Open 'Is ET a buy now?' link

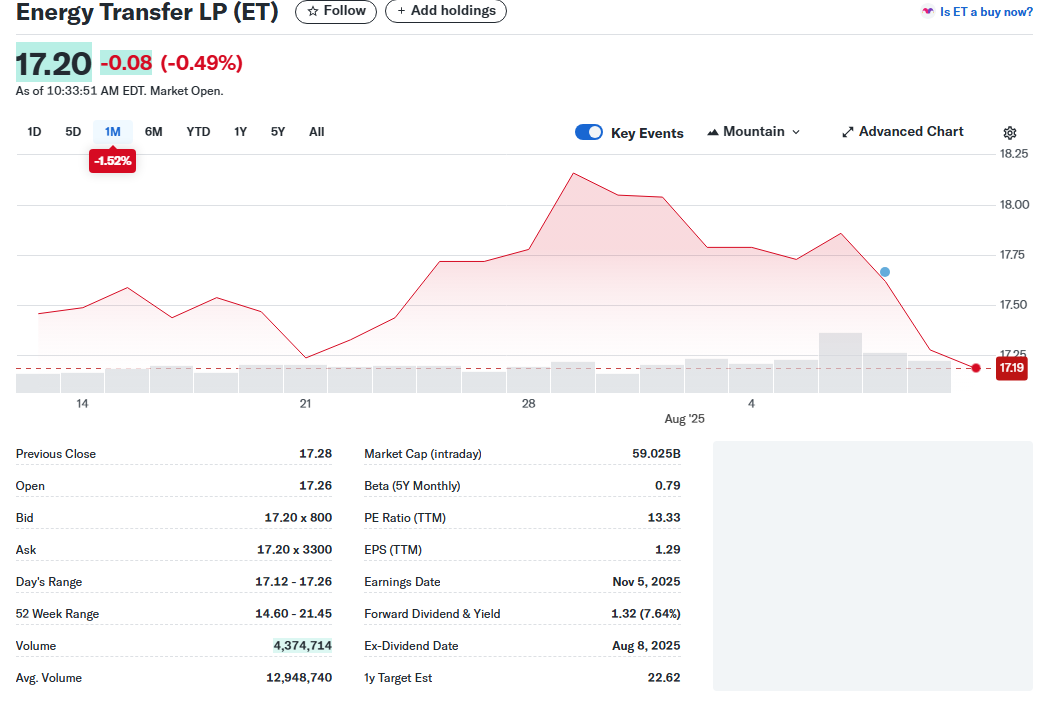click(978, 11)
